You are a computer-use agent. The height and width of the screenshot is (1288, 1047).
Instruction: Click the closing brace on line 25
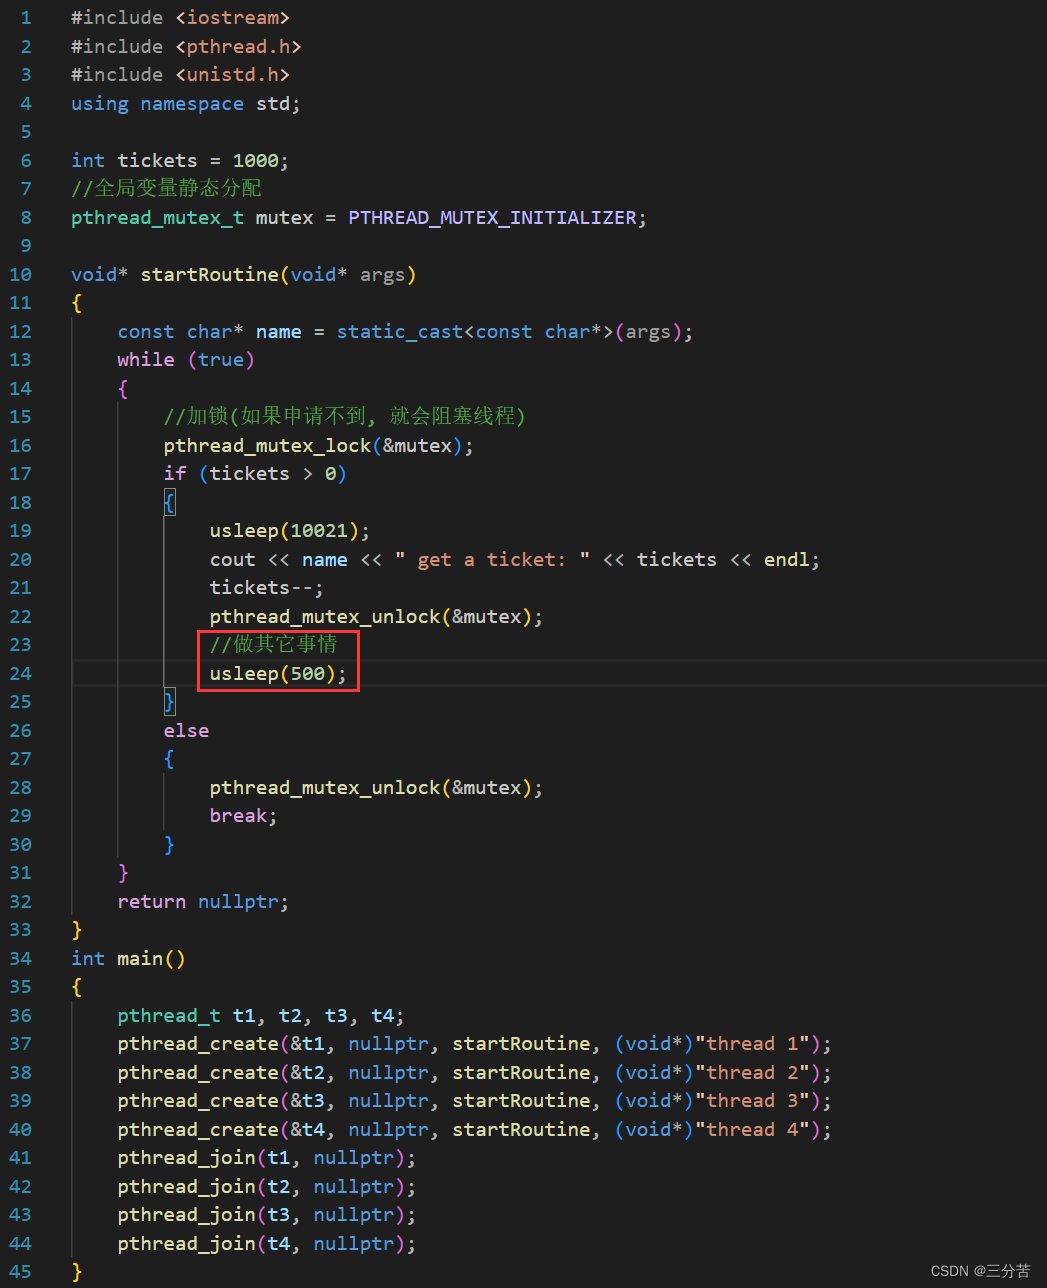tap(169, 701)
